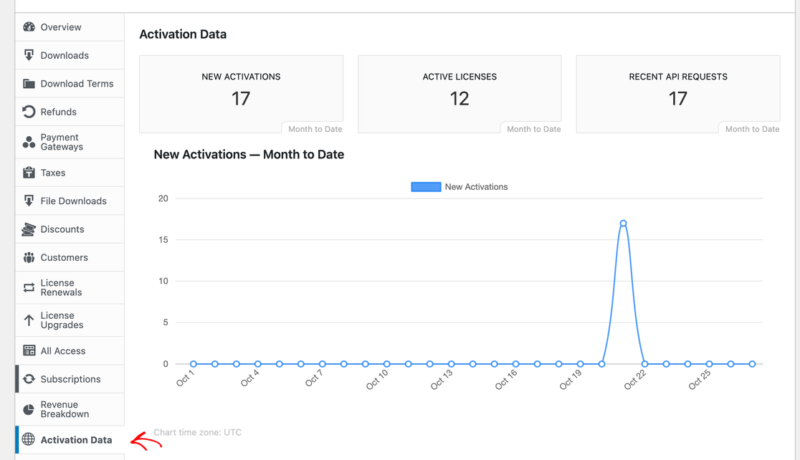This screenshot has width=800, height=460.
Task: Switch to the Downloads tab
Action: (70, 55)
